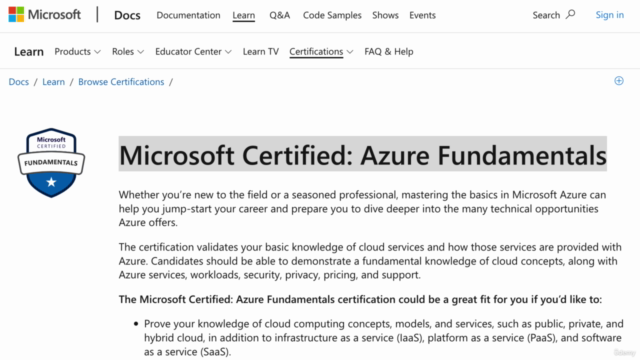640x360 pixels.
Task: Click the bullet "Prove your knowledge of cloud computing"
Action: coord(383,338)
